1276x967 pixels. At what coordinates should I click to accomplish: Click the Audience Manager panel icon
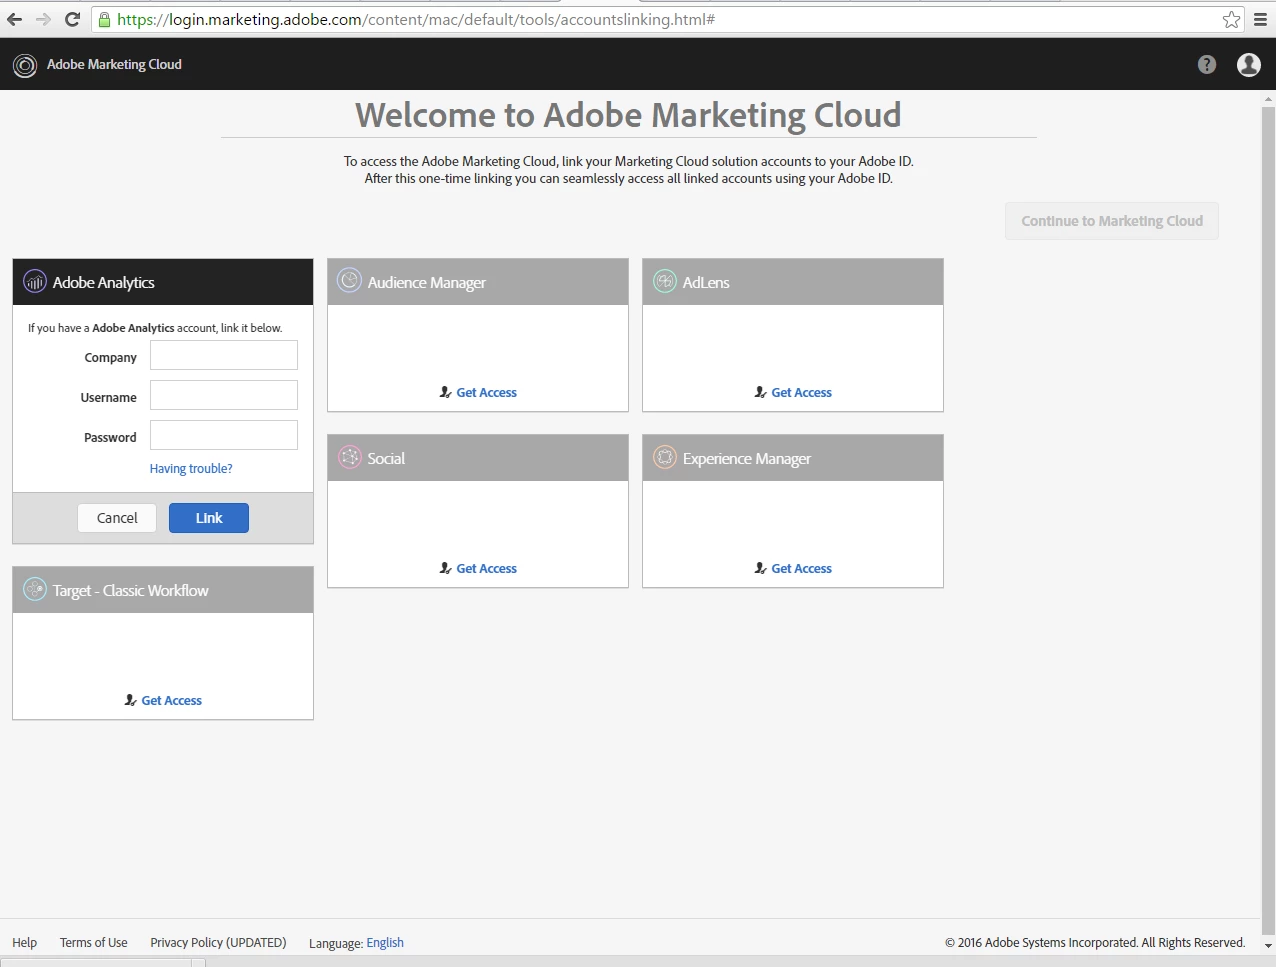click(x=349, y=281)
